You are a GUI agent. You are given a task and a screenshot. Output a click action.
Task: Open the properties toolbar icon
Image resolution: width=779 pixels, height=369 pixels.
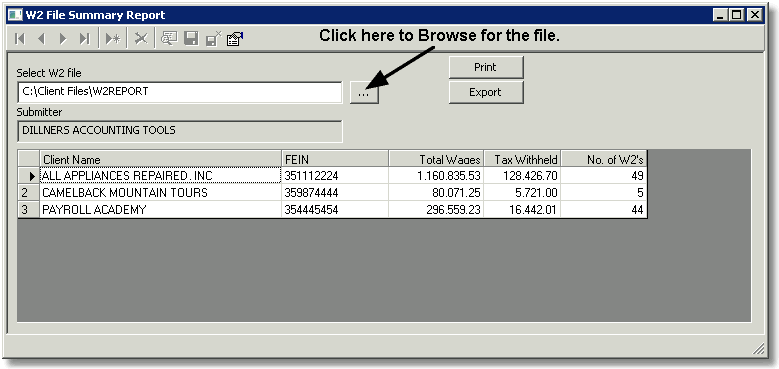pos(235,39)
